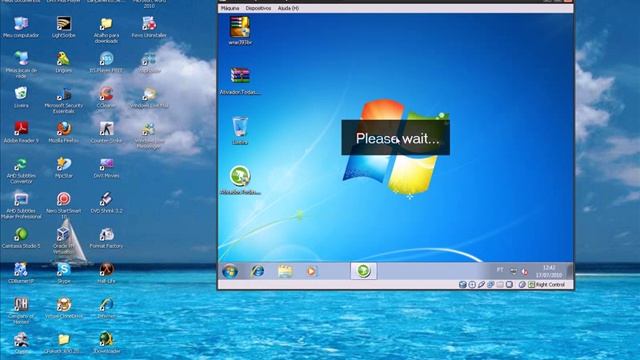Open Windows Explorer from the VM taskbar

click(x=285, y=271)
